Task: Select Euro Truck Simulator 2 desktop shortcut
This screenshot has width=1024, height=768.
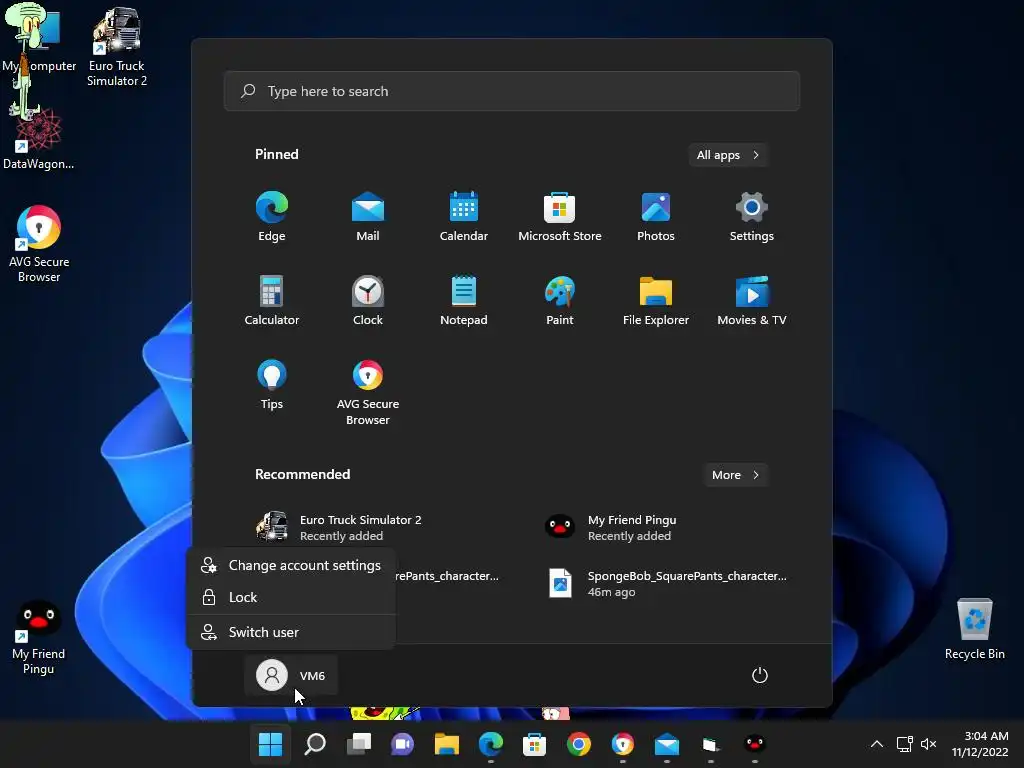Action: pos(117,47)
